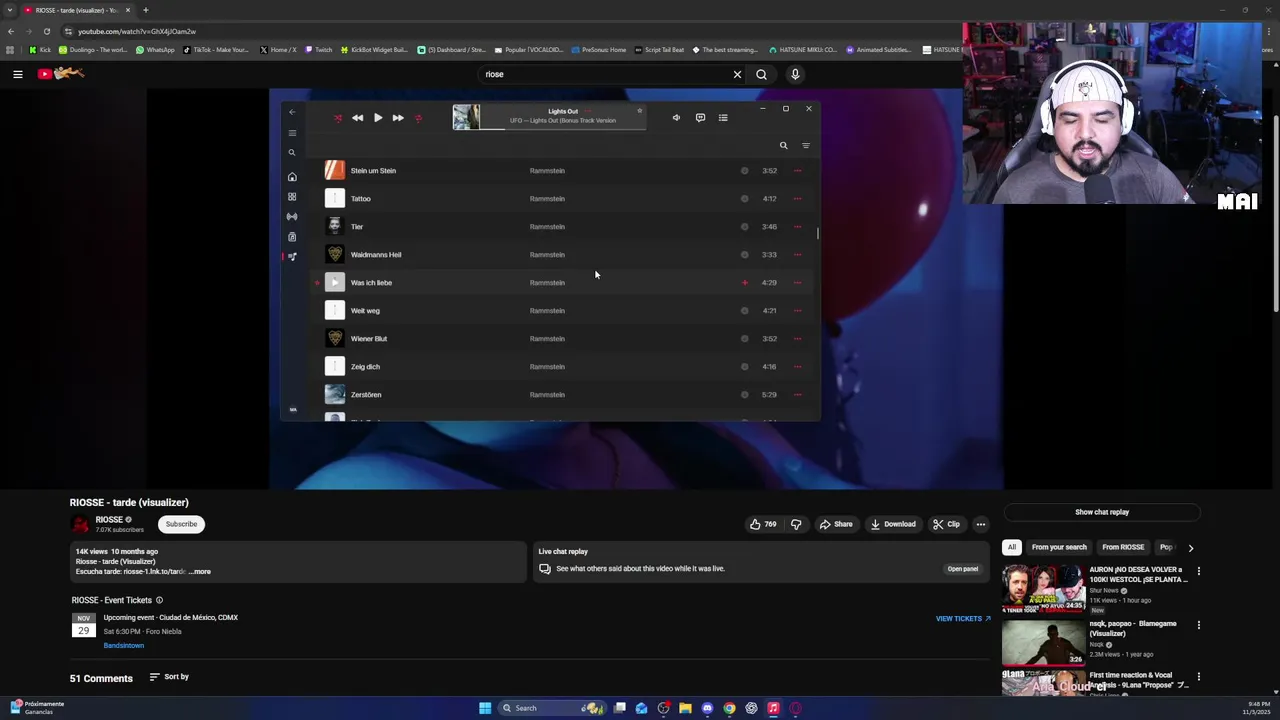
Task: Favorite the Lights Out track star
Action: click(639, 111)
